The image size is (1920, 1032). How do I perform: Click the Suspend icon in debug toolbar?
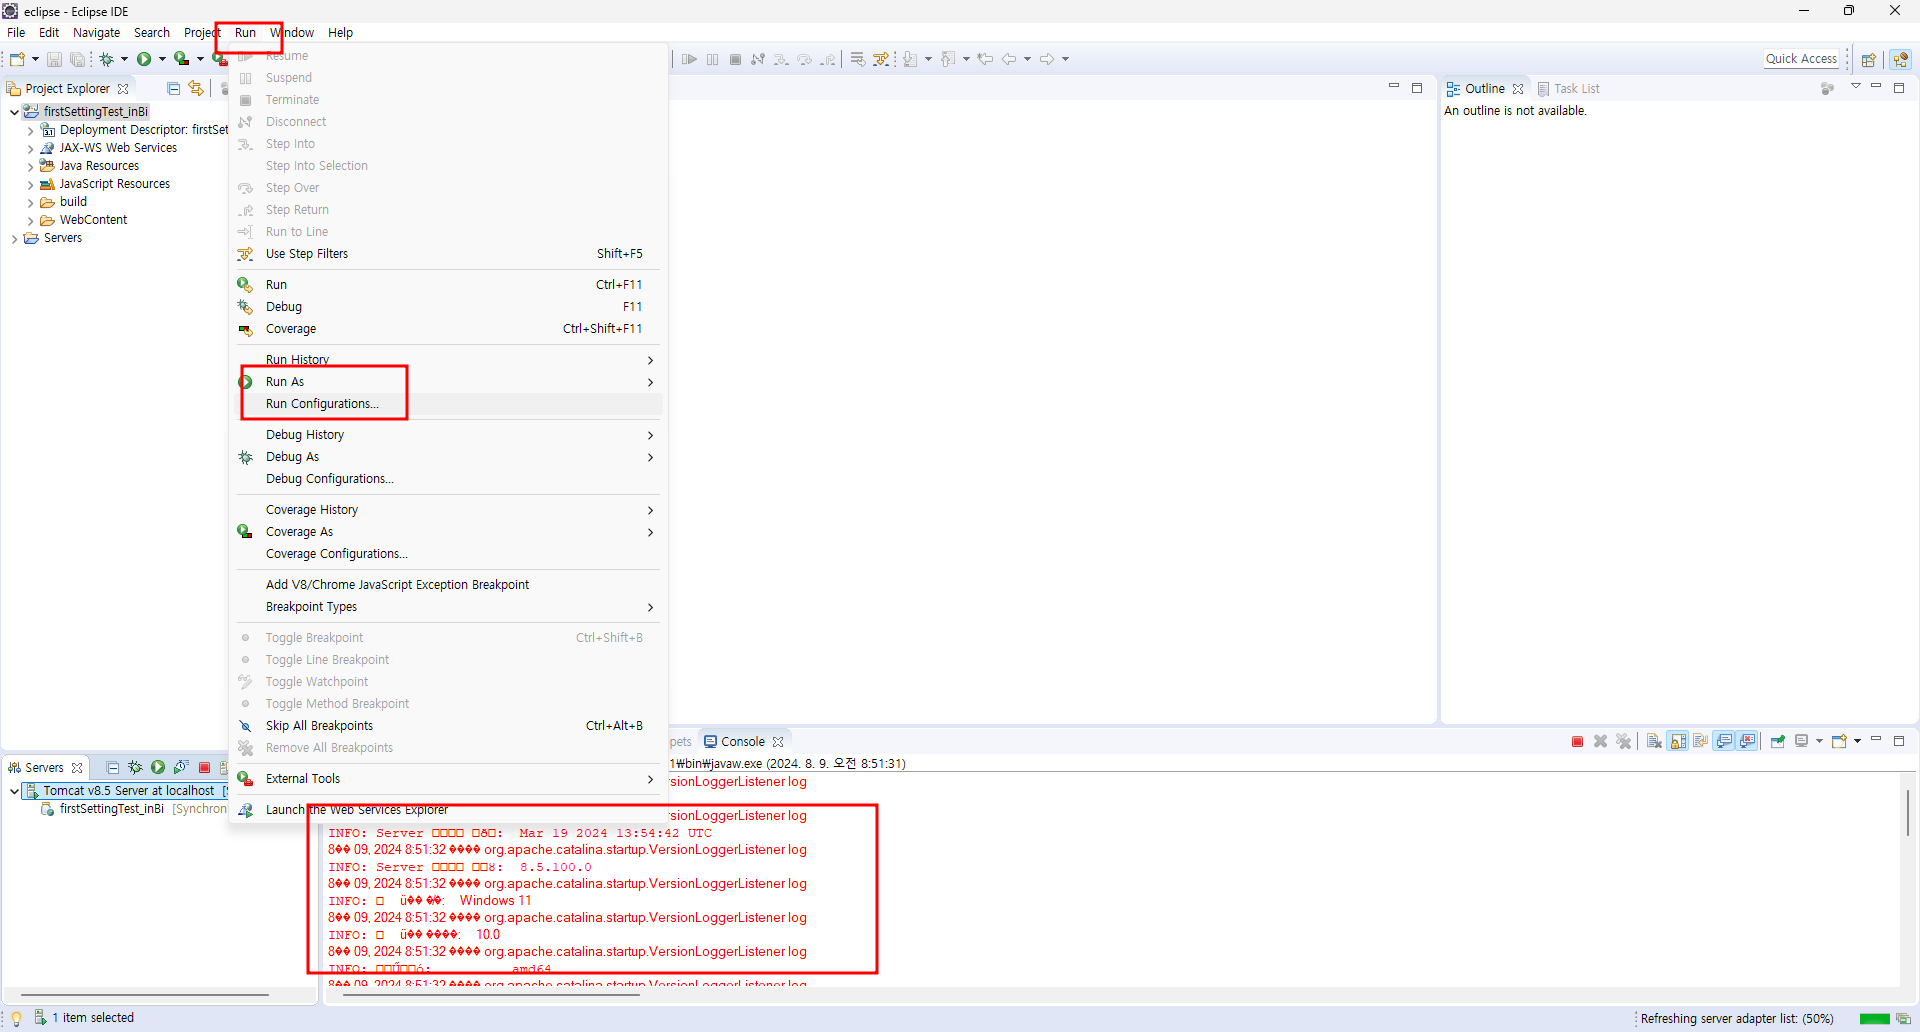712,60
